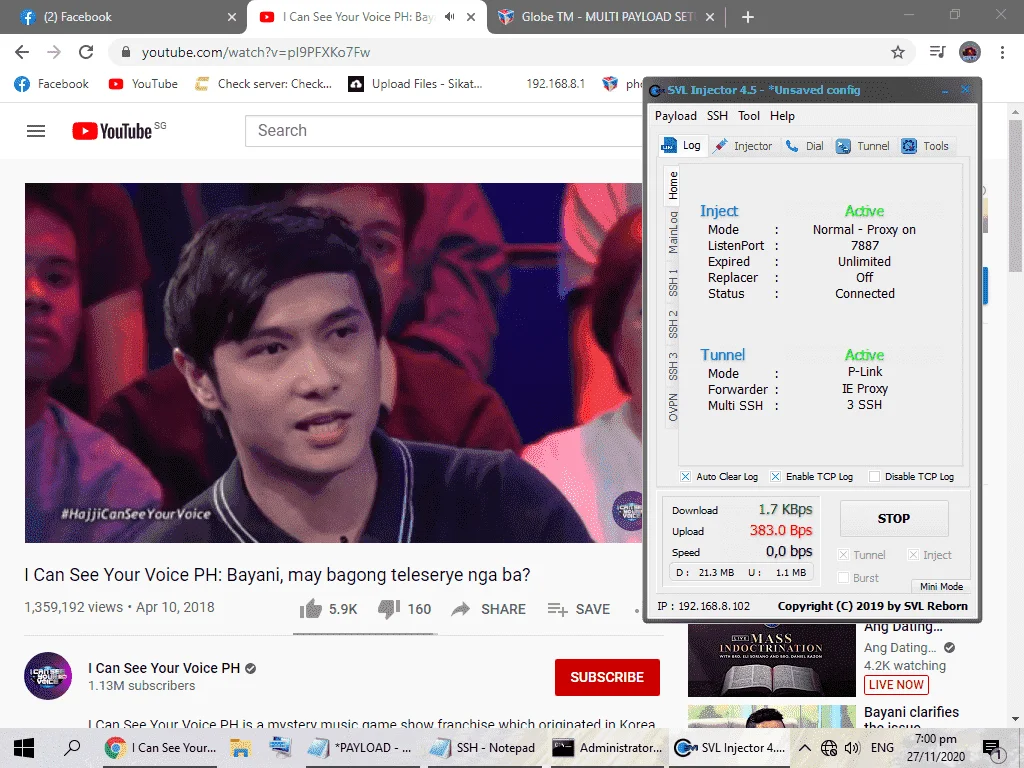
Task: Select the OVPN vertical tab
Action: (x=673, y=407)
